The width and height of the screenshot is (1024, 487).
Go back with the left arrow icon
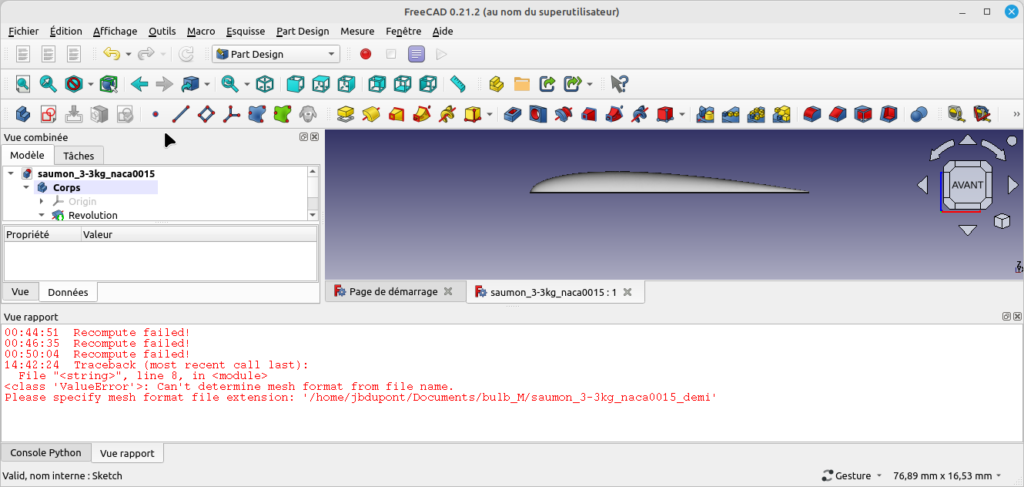coord(139,84)
